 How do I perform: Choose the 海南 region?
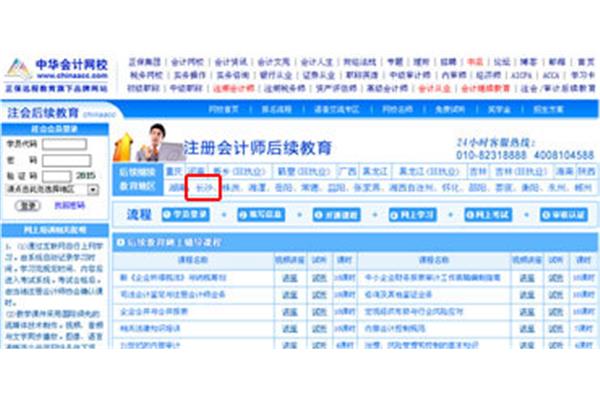tap(565, 171)
